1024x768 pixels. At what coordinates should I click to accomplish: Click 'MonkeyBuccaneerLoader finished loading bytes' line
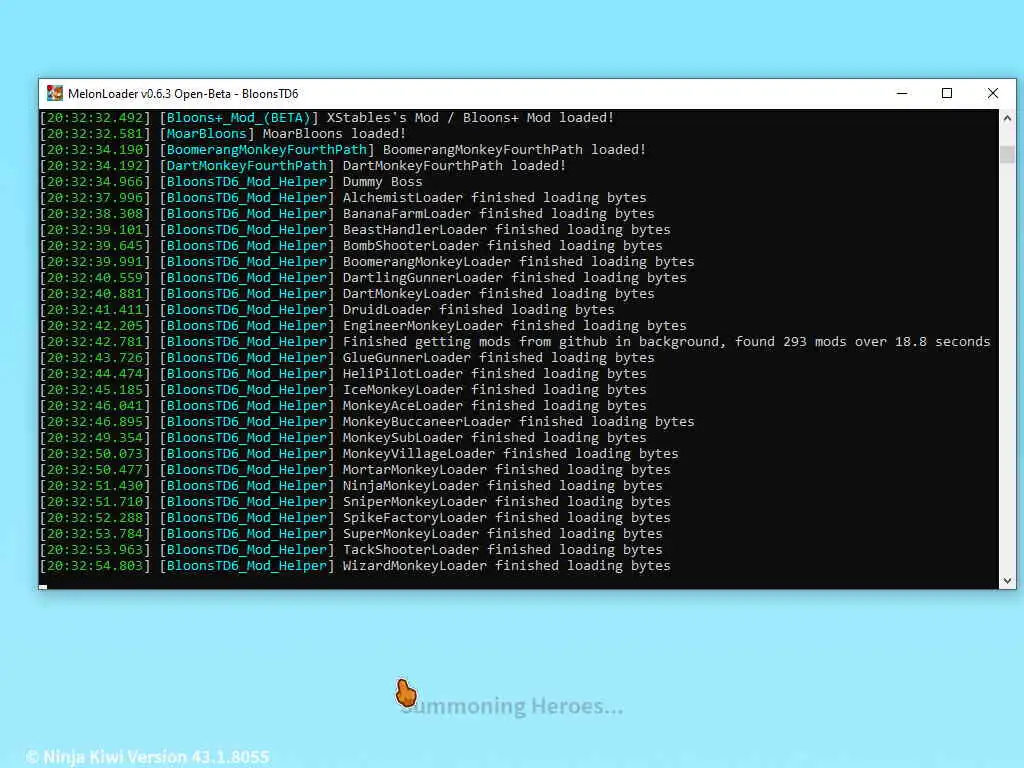[x=519, y=421]
